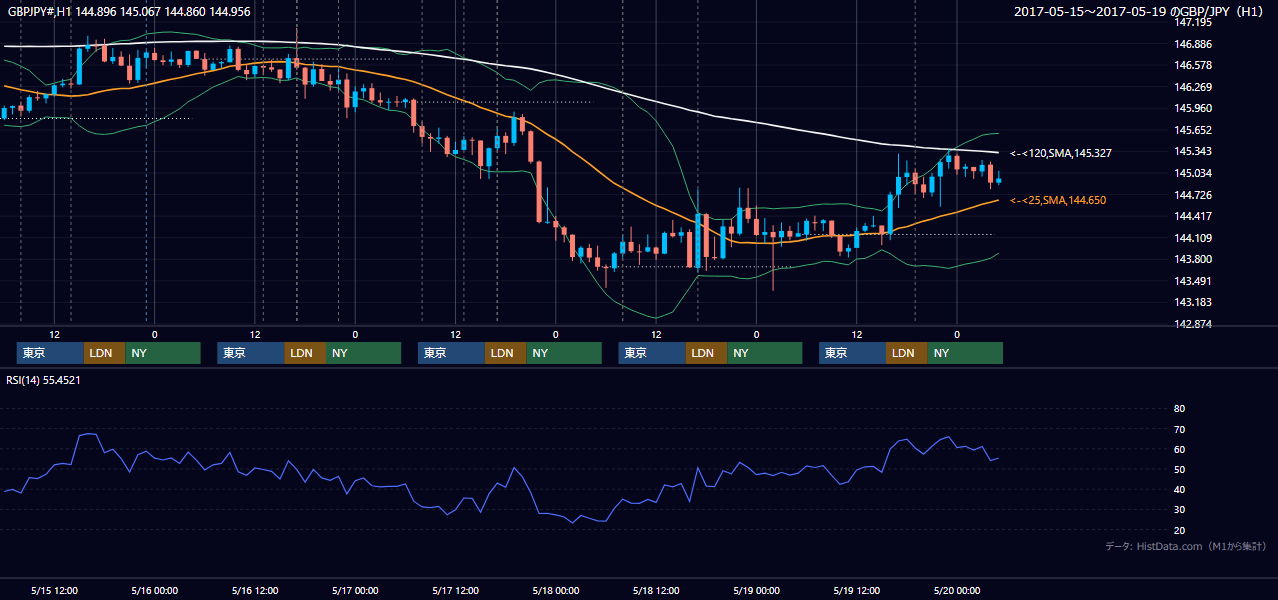1278x600 pixels.
Task: Click the HistData.com data source credit
Action: (x=1186, y=546)
